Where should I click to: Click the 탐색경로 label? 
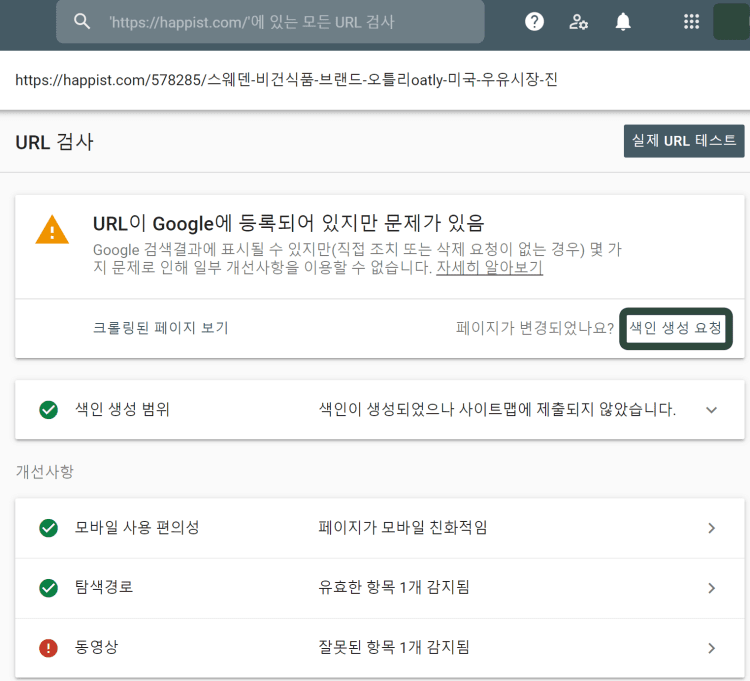click(104, 587)
